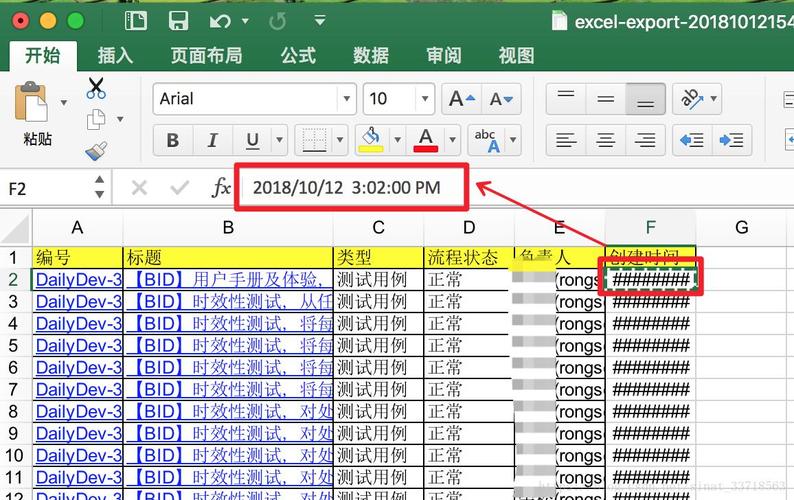This screenshot has height=500, width=794.
Task: Confirm formula entry checkmark
Action: 179,188
